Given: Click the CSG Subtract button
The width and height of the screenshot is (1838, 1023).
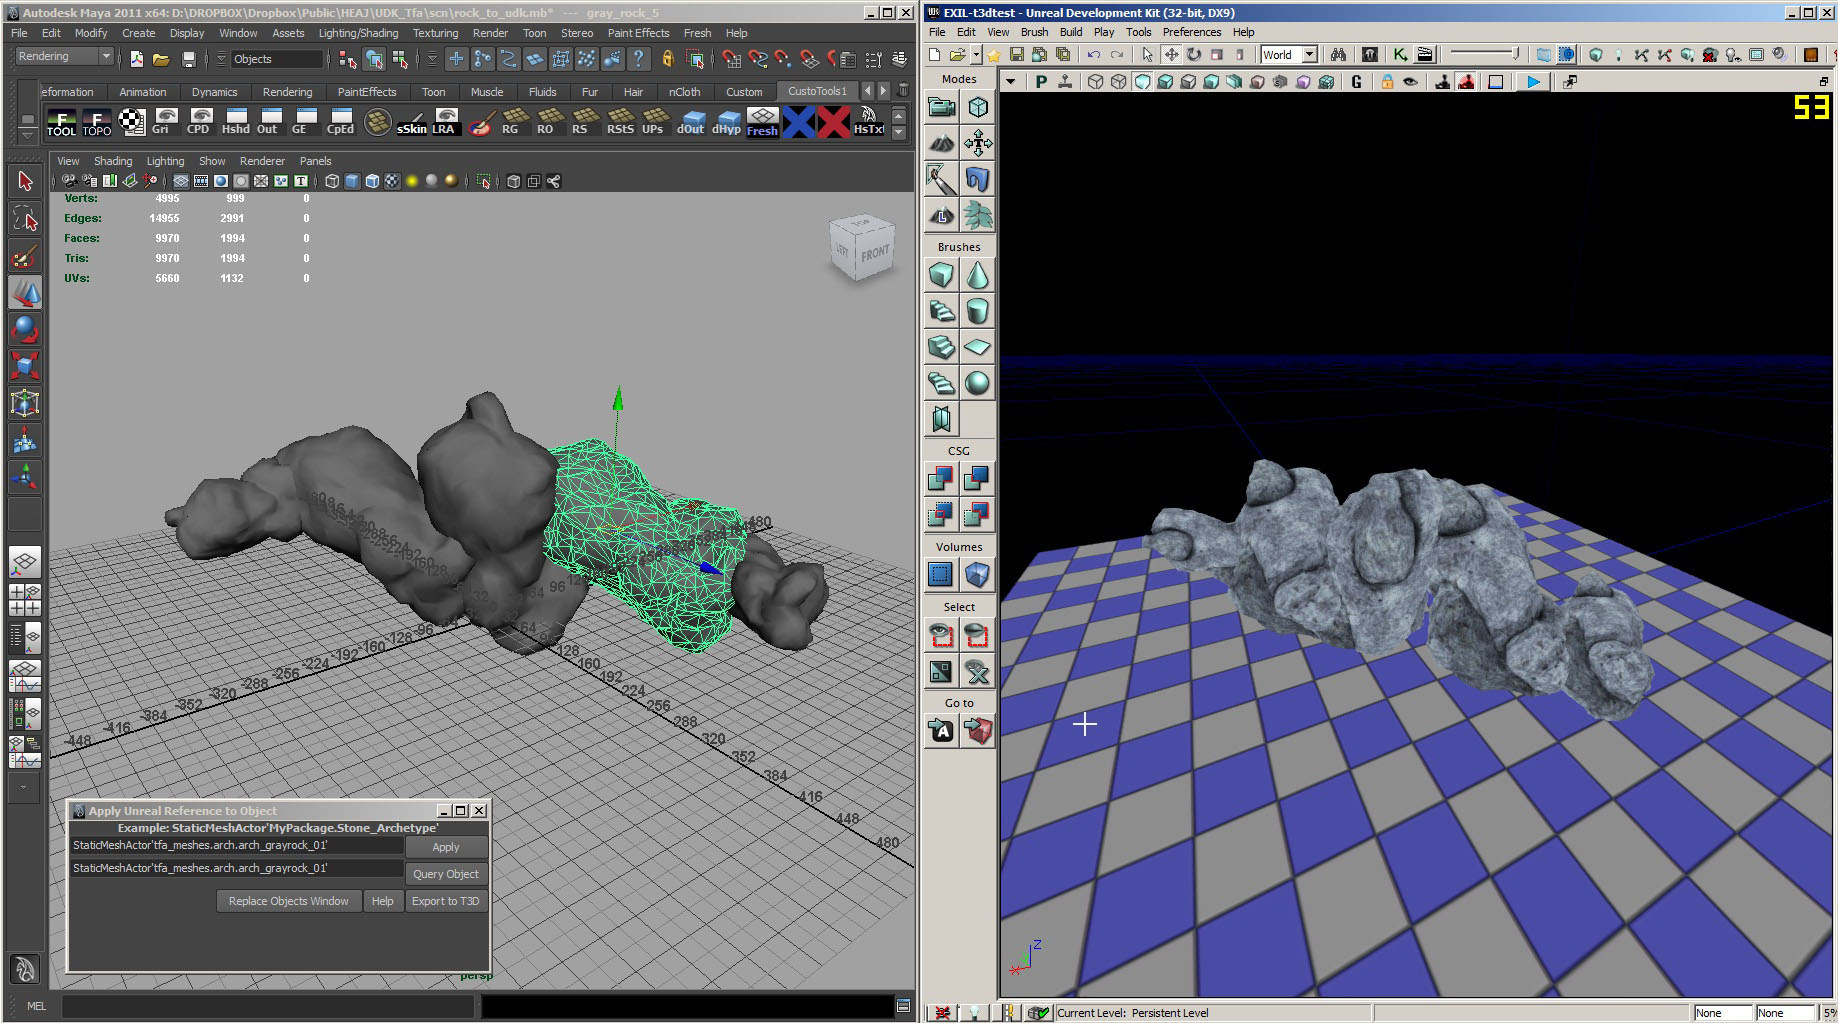Looking at the screenshot, I should pyautogui.click(x=977, y=479).
